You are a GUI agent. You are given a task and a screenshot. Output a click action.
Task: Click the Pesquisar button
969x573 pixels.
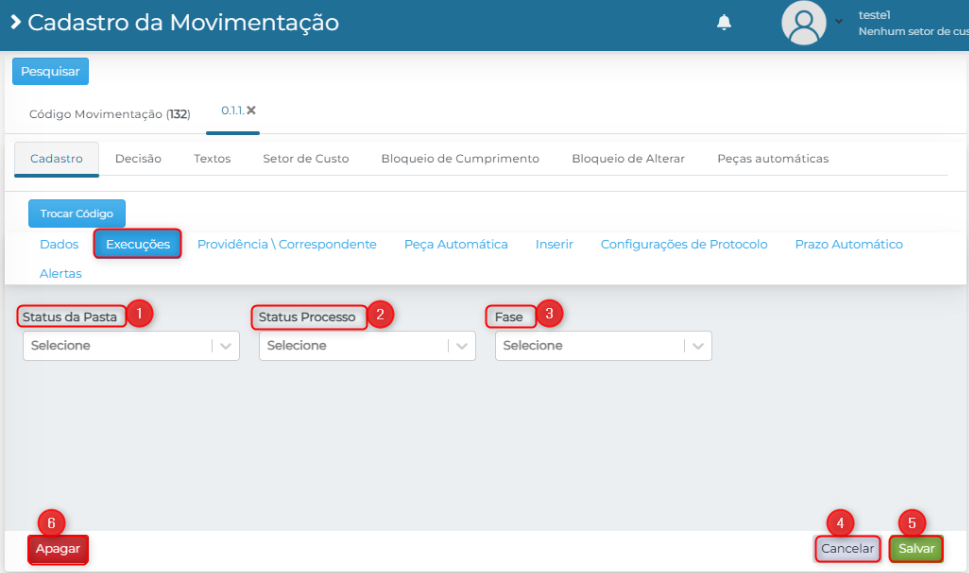[50, 71]
